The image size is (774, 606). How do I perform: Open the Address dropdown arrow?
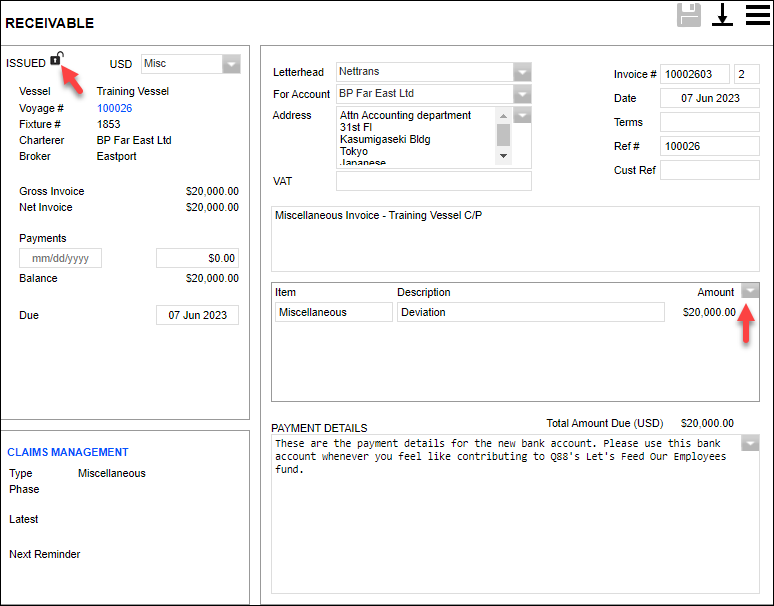click(522, 116)
